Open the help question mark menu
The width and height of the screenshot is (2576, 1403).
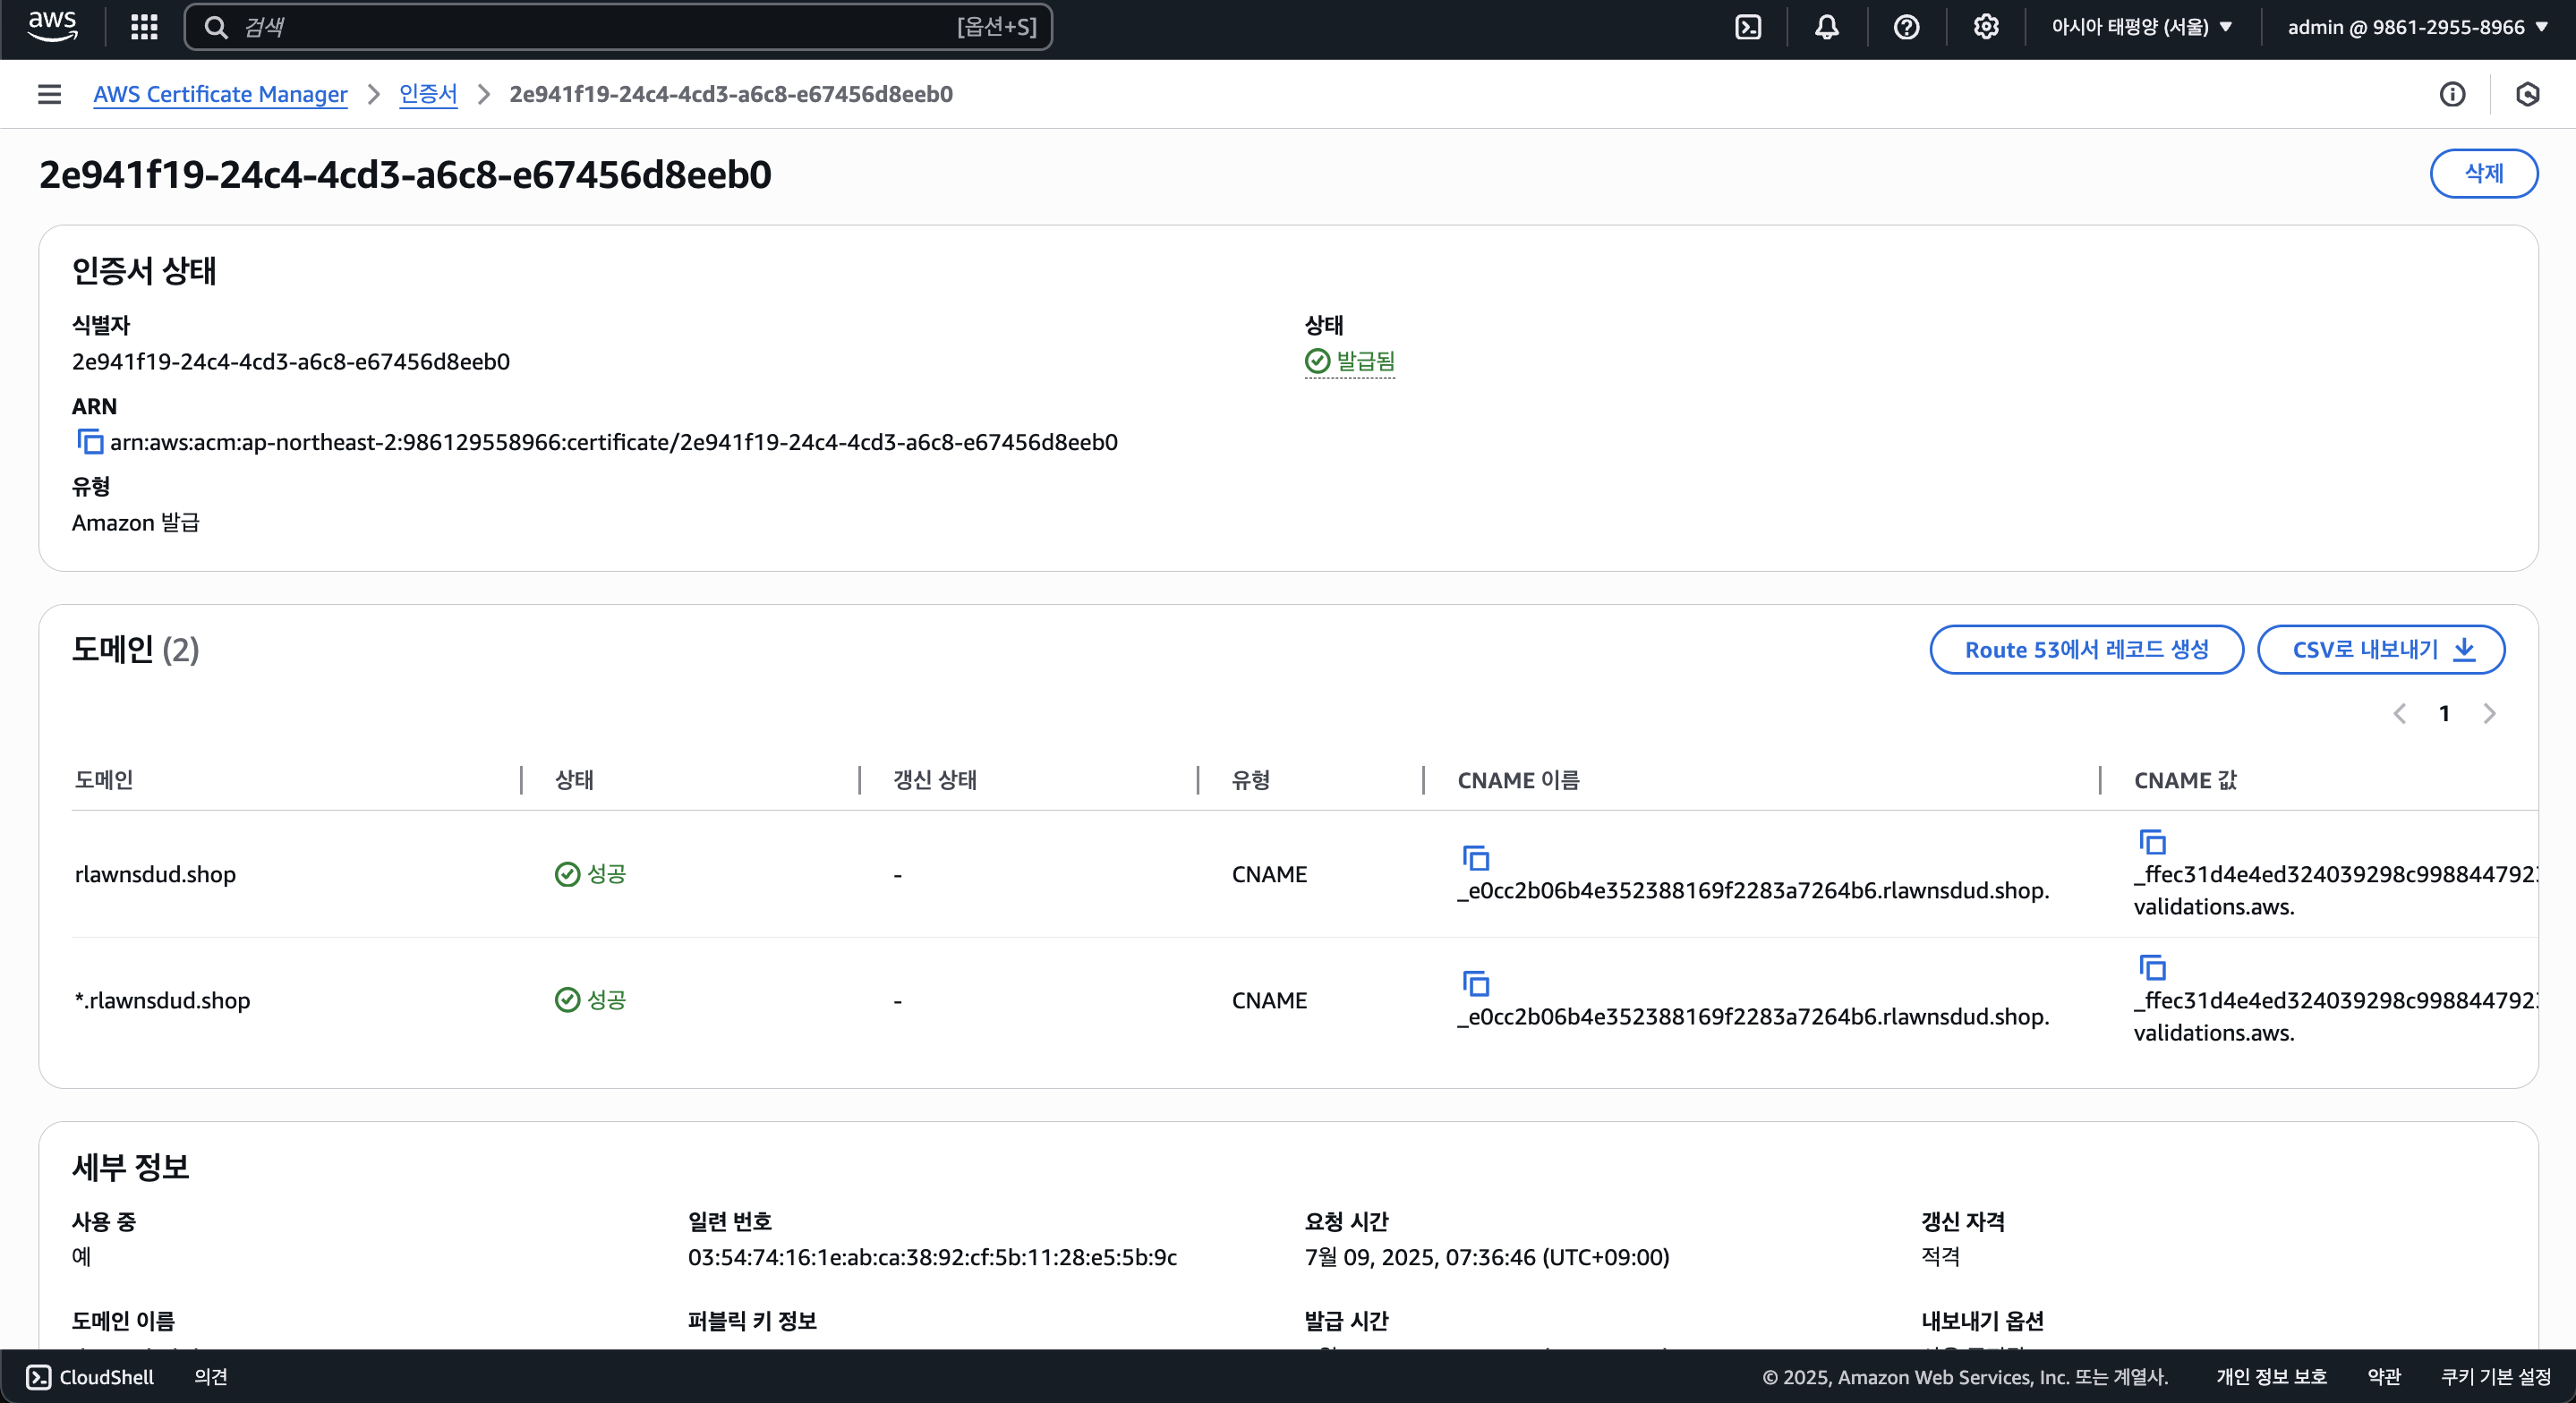tap(1906, 27)
